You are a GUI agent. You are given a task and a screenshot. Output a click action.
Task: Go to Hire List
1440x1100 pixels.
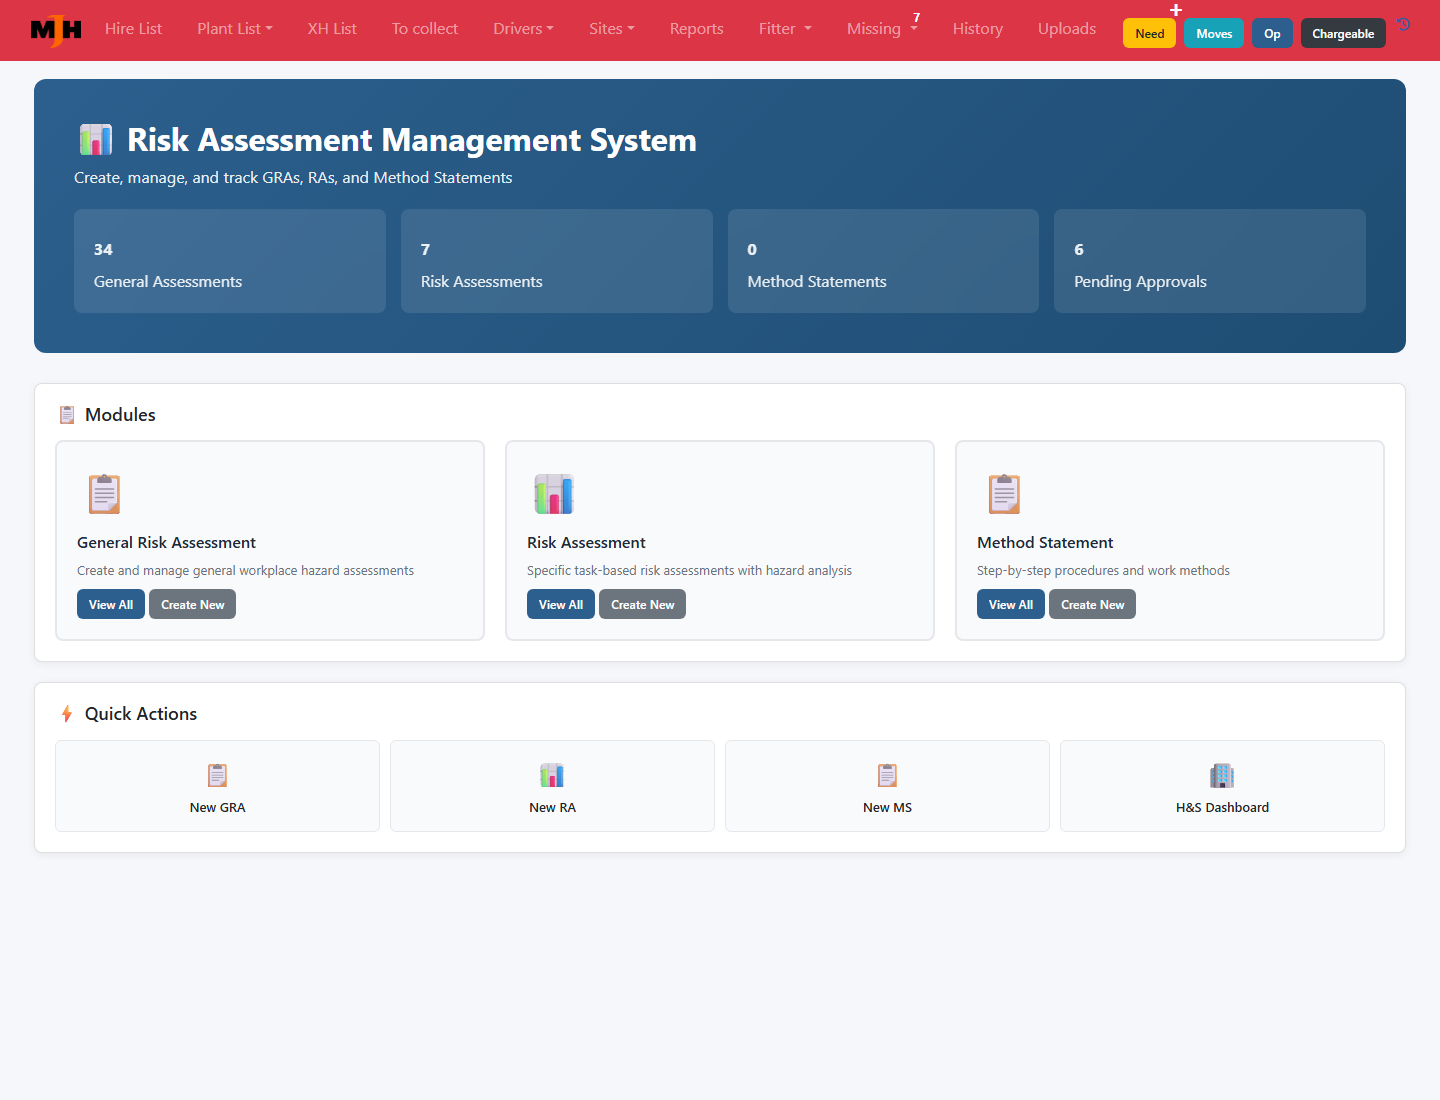click(133, 29)
